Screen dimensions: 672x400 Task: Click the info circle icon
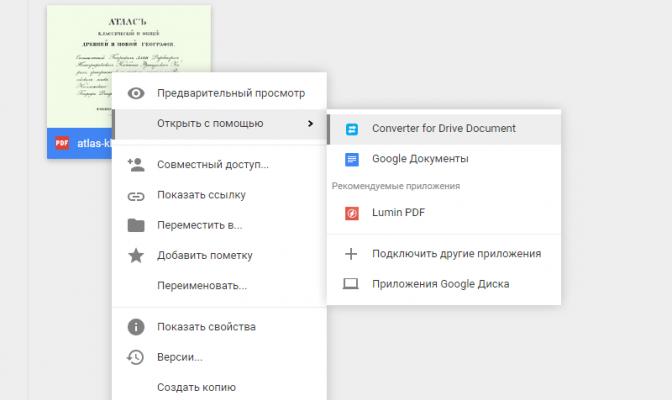(136, 327)
